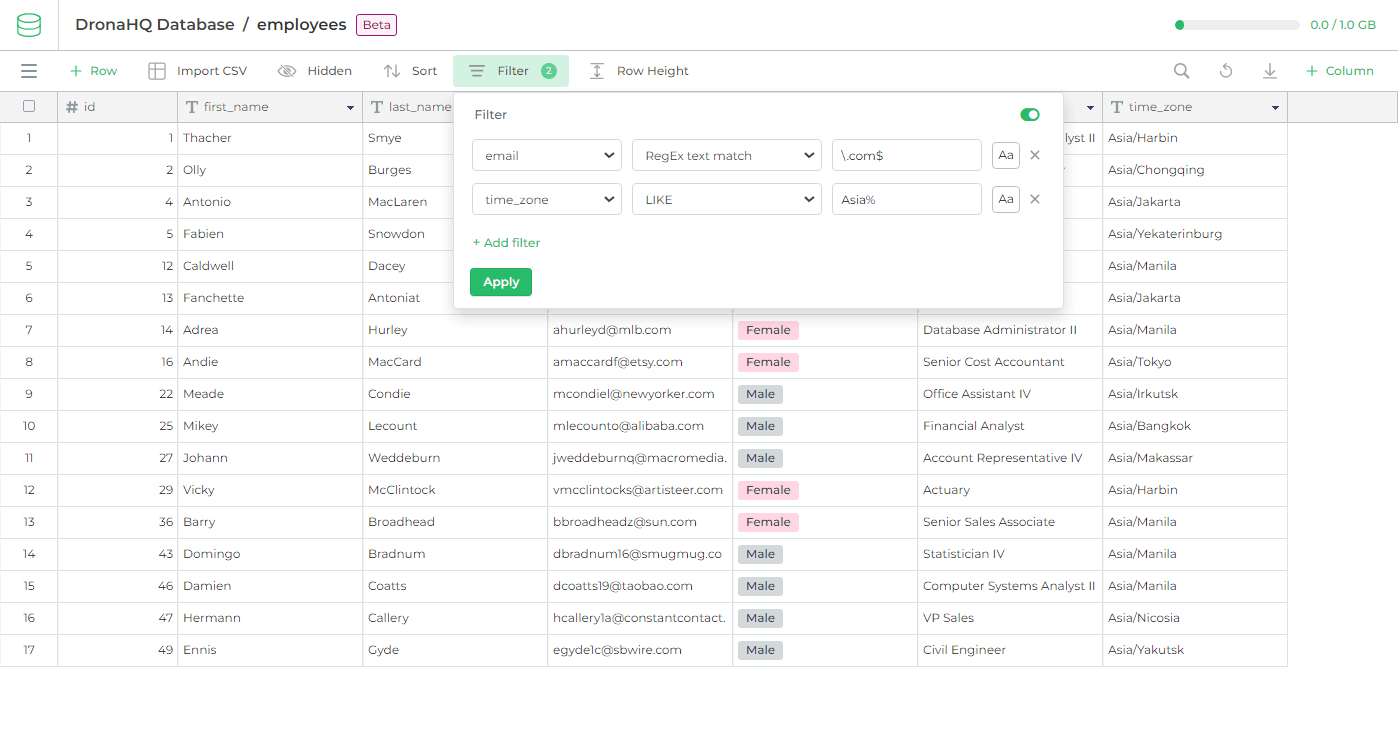Image resolution: width=1398 pixels, height=736 pixels.
Task: Open the Hidden columns option
Action: [315, 71]
